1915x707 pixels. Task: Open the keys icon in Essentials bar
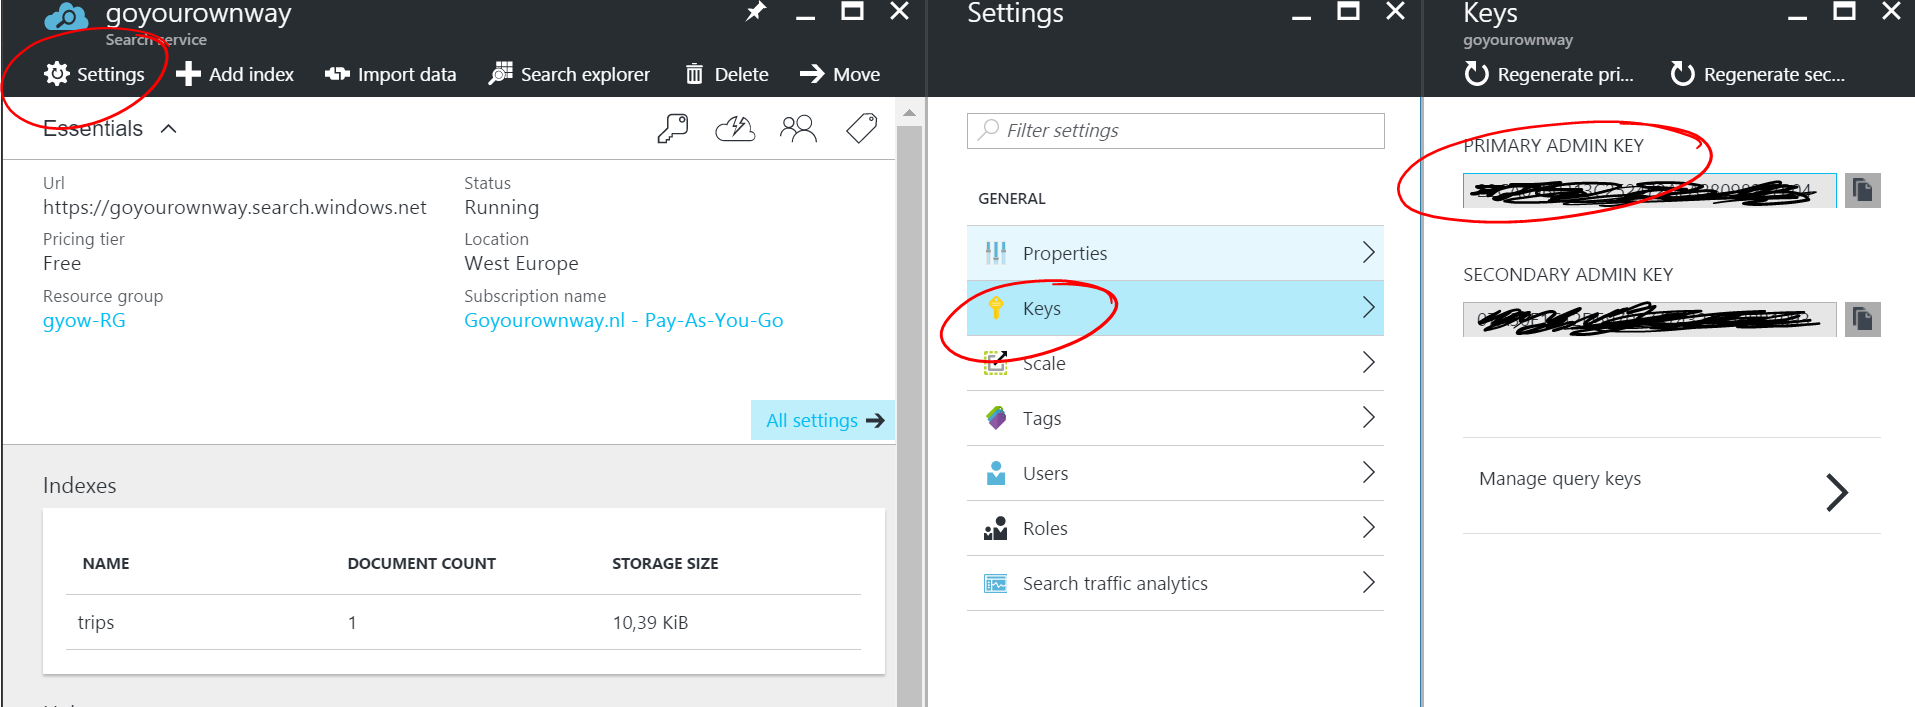[673, 129]
